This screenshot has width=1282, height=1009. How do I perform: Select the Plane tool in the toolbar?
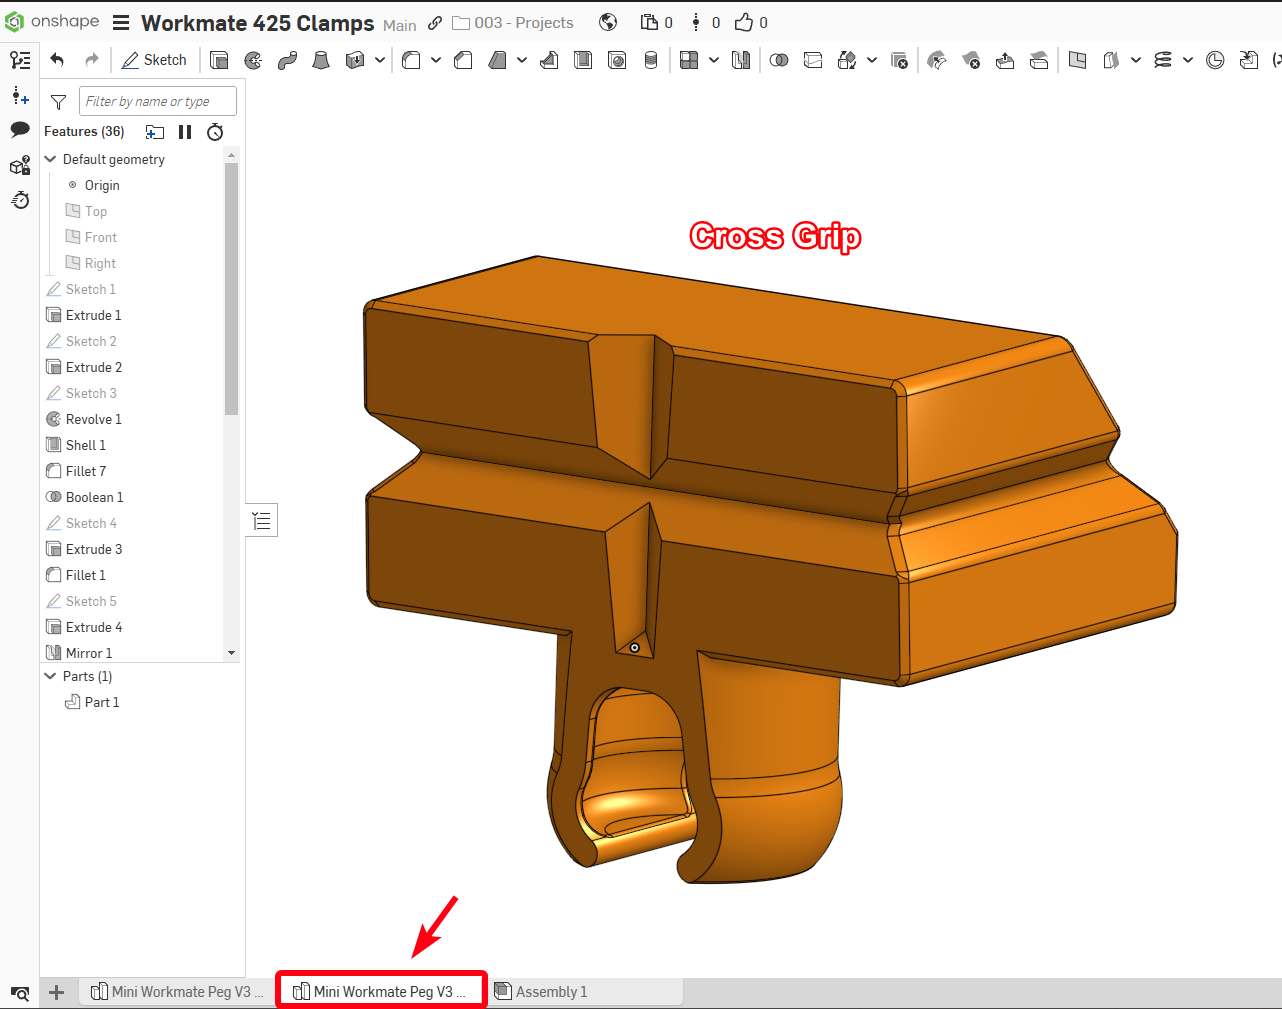[x=1077, y=60]
